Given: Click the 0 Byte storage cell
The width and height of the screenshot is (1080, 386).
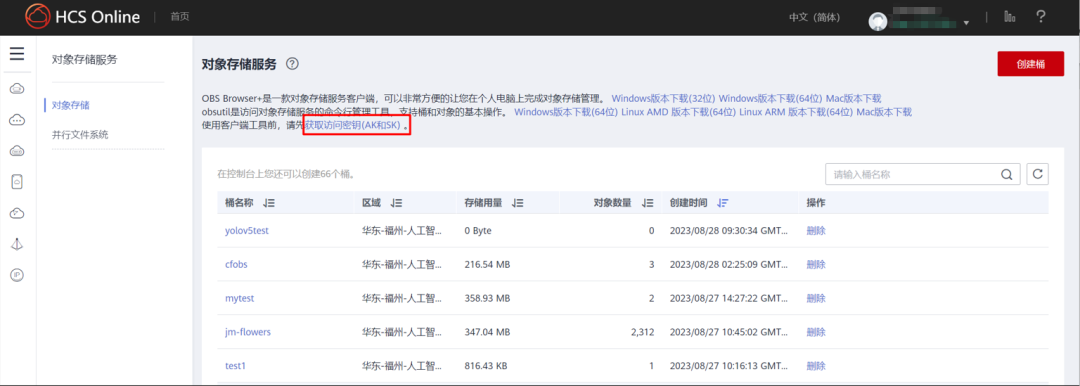Looking at the screenshot, I should click(x=478, y=231).
